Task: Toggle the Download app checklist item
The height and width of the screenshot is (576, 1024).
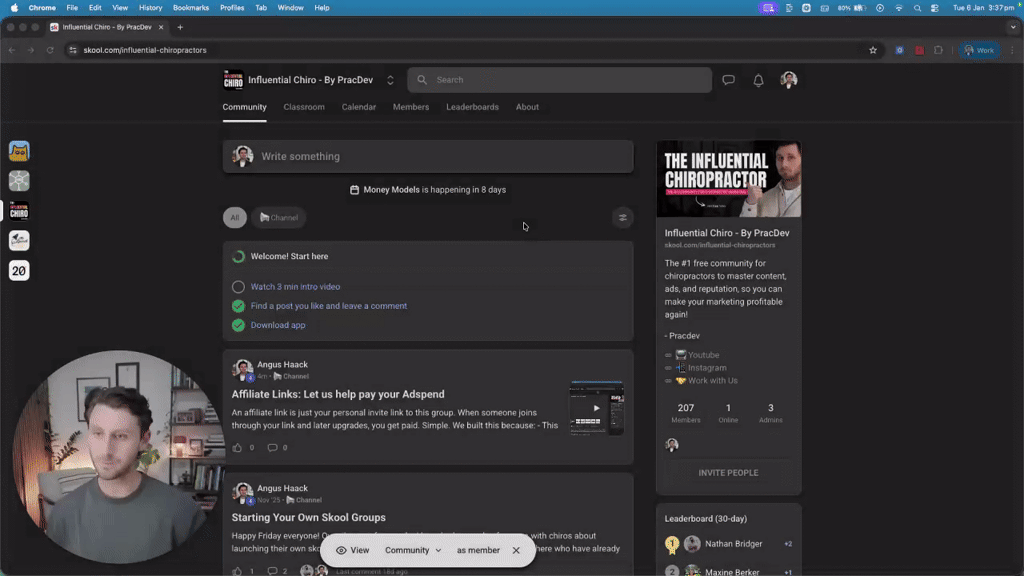Action: click(x=238, y=325)
